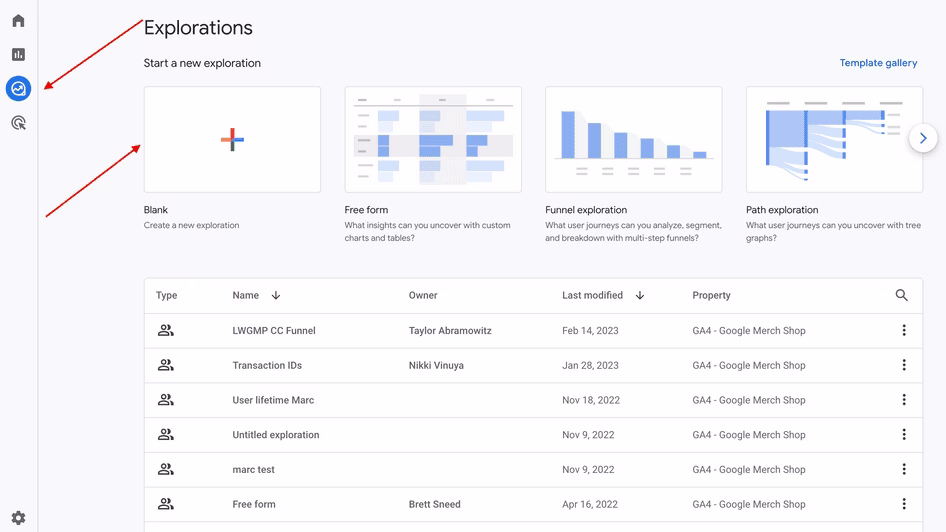Choose the Funnel exploration template
Viewport: 946px width, 532px height.
click(633, 140)
